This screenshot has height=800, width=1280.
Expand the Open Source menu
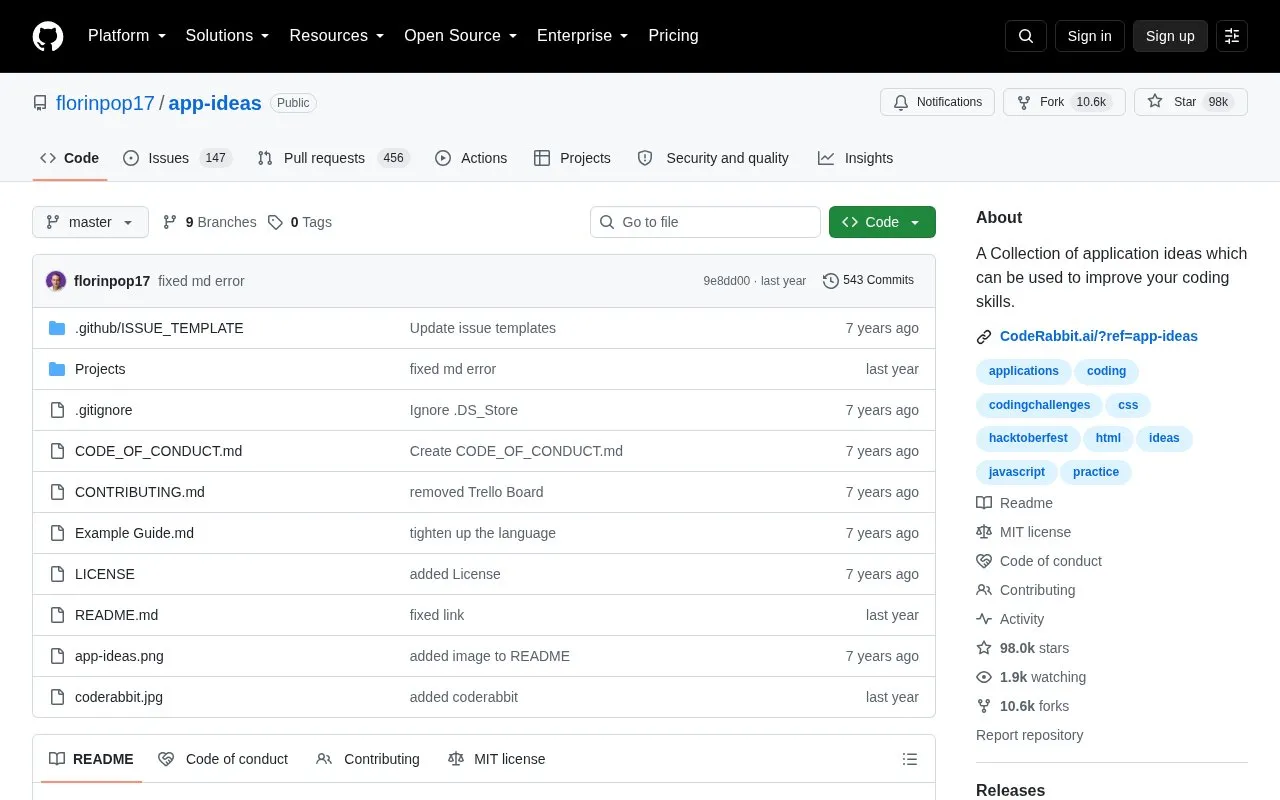[x=461, y=36]
